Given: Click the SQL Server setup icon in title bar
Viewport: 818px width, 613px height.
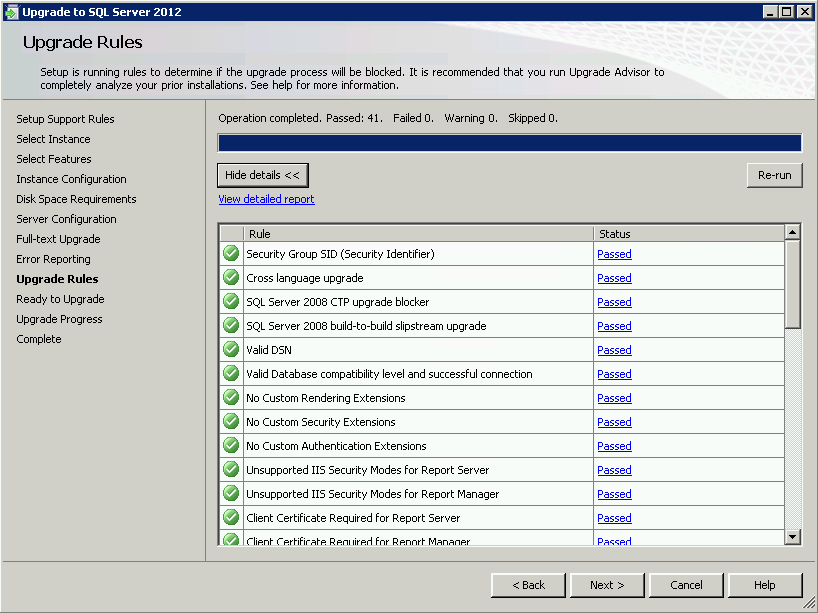Looking at the screenshot, I should tap(11, 11).
